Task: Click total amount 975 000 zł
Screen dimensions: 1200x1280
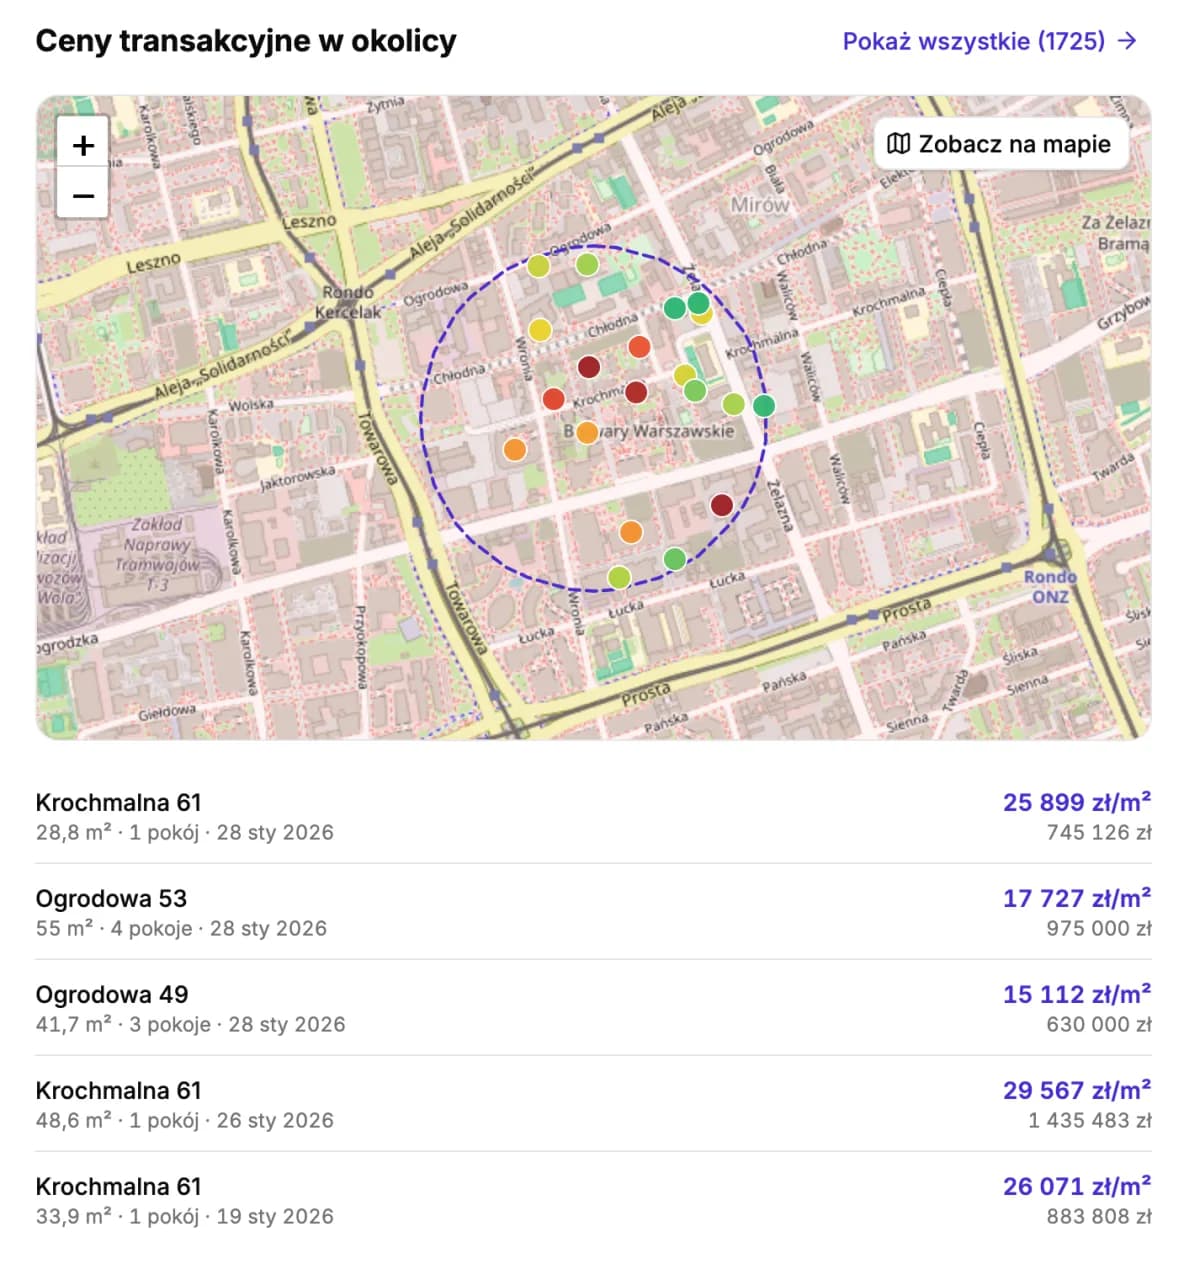Action: tap(1099, 928)
